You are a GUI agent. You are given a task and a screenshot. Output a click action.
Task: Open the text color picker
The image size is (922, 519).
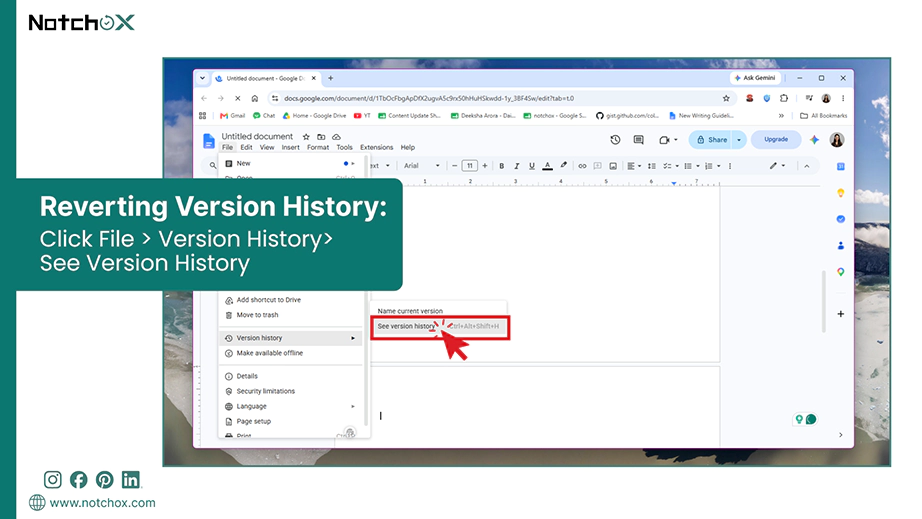point(547,166)
